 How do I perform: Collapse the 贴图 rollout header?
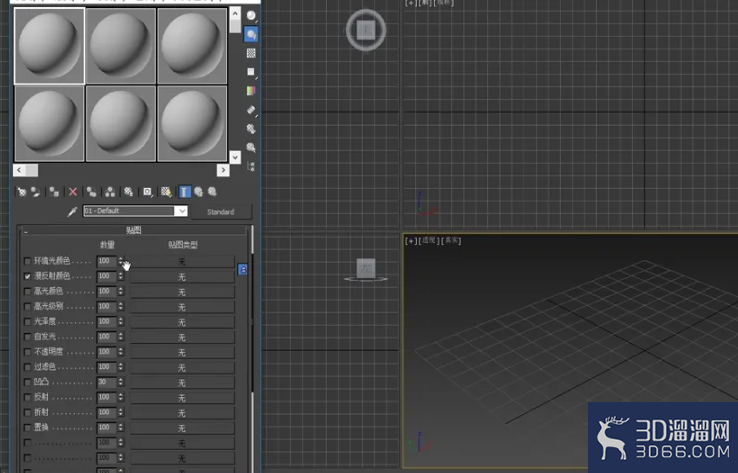click(134, 230)
